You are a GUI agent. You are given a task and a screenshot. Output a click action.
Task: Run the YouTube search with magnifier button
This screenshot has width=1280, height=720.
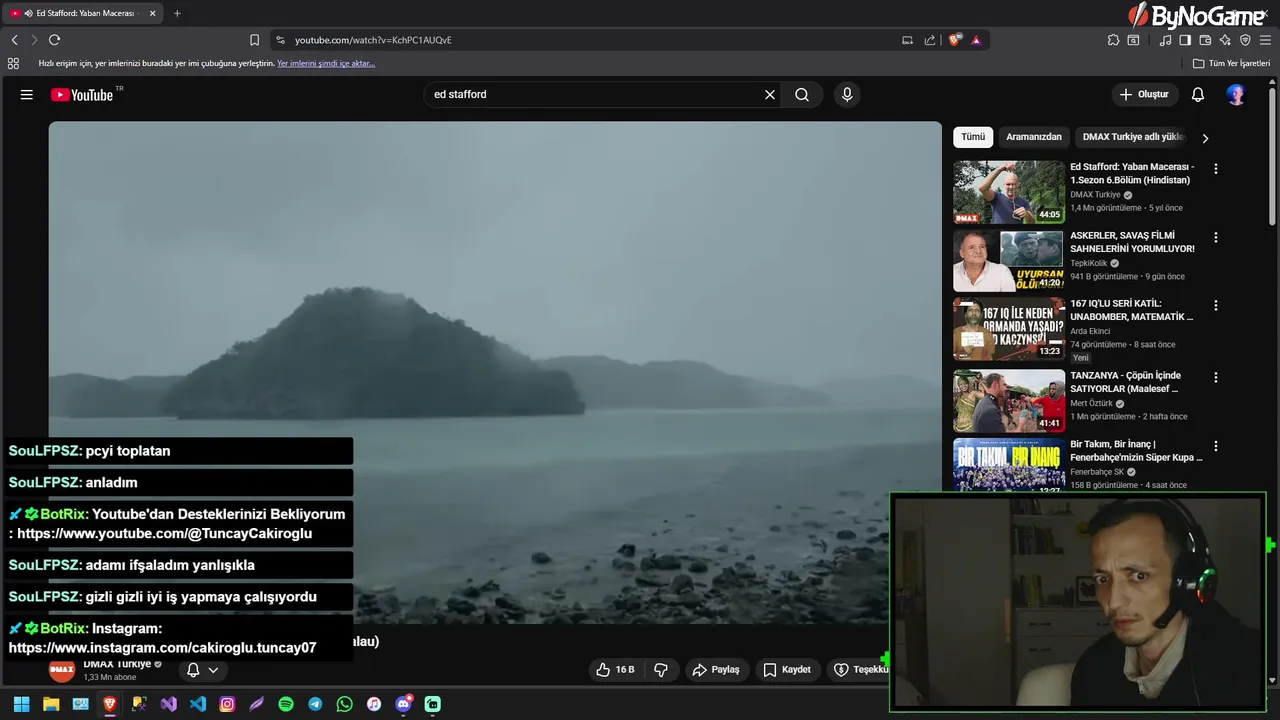(x=802, y=95)
